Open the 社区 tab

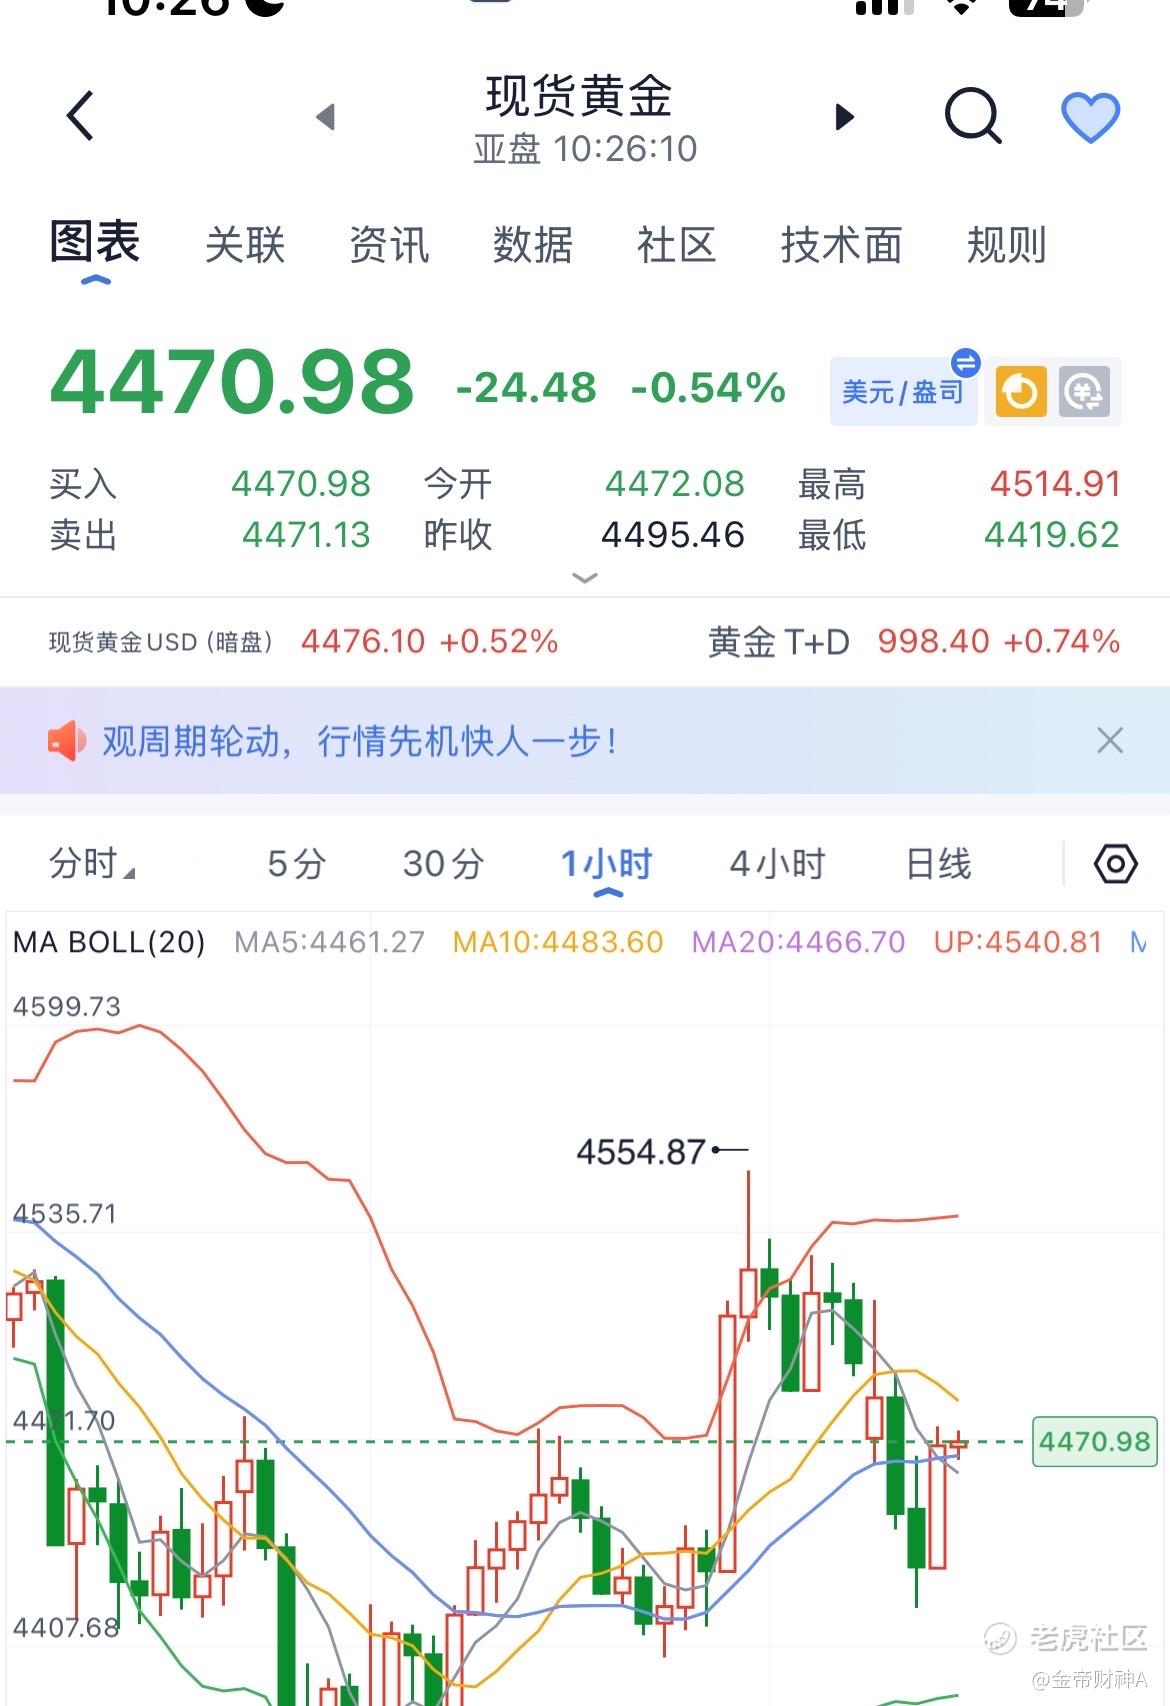point(677,245)
